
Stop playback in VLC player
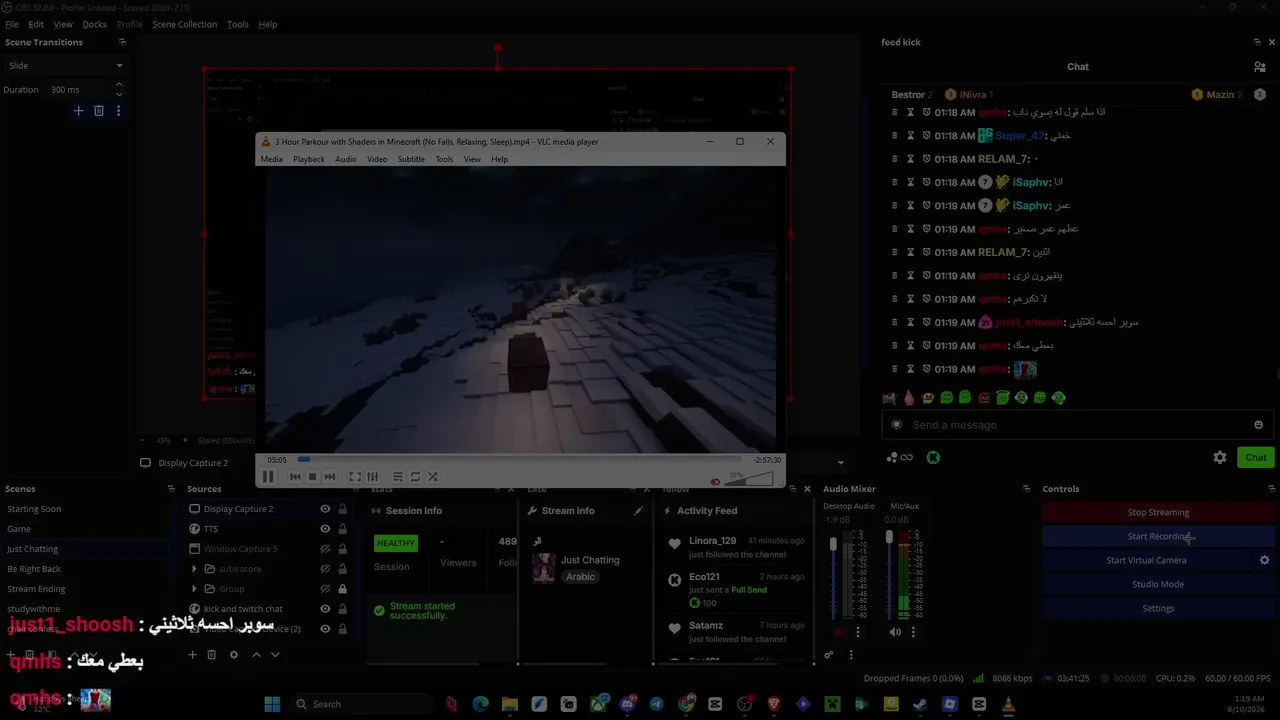pos(312,477)
